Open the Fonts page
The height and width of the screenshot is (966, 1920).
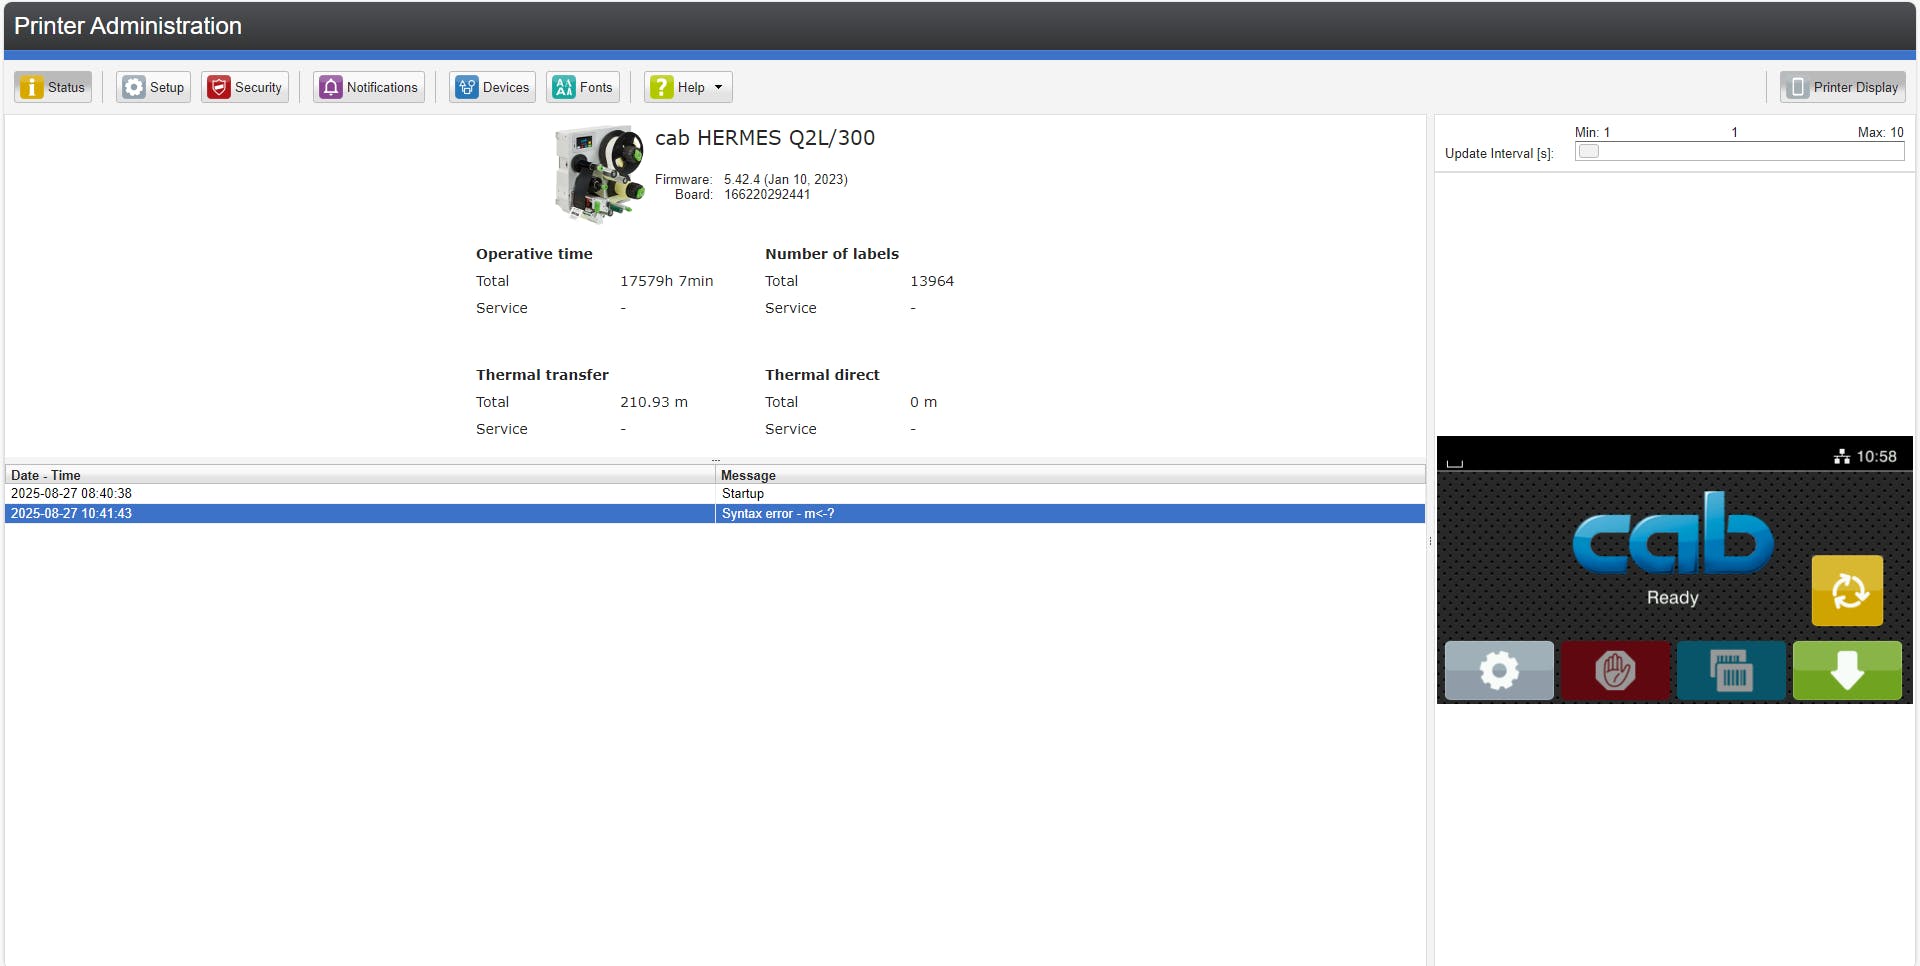pos(583,87)
